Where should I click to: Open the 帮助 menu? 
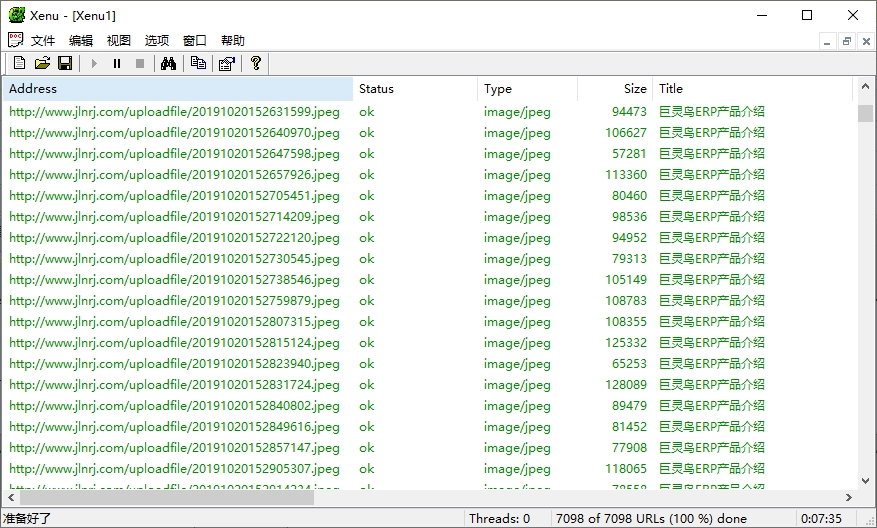coord(233,41)
